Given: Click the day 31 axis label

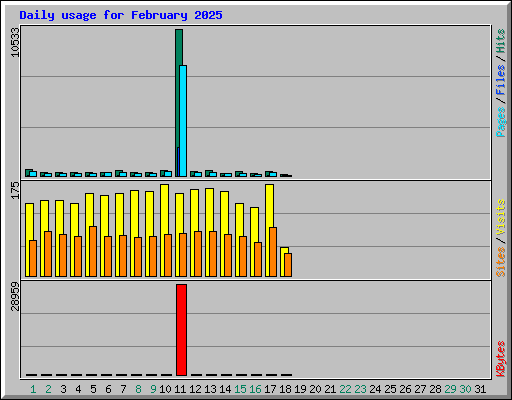Looking at the screenshot, I should pos(480,389).
